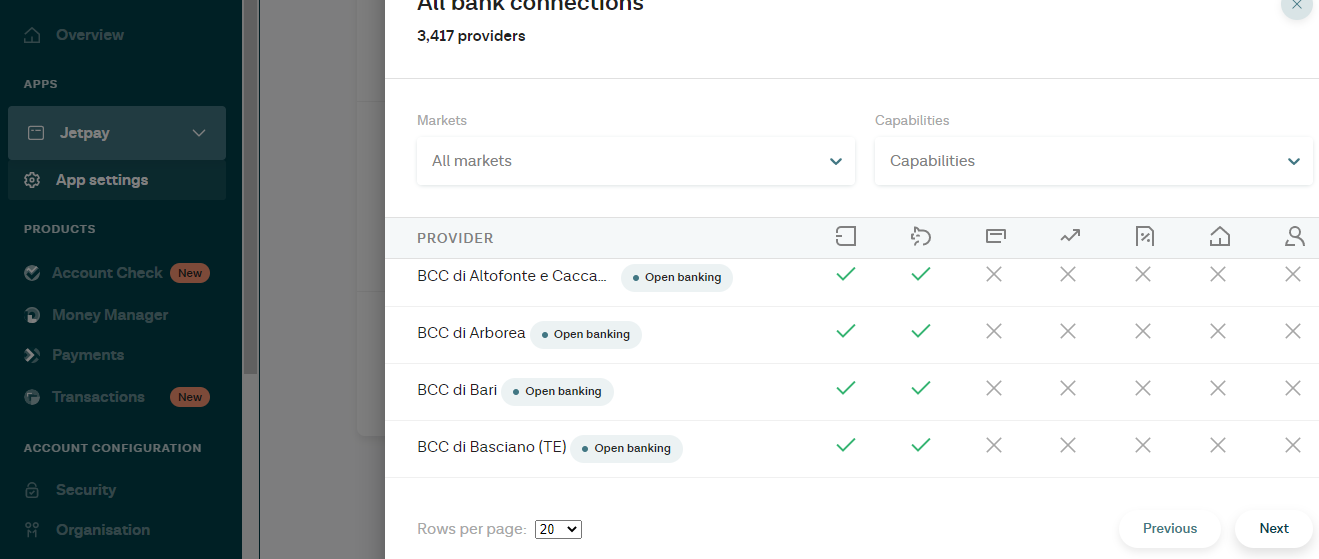
Task: Open Money Manager in the sidebar
Action: click(x=110, y=315)
